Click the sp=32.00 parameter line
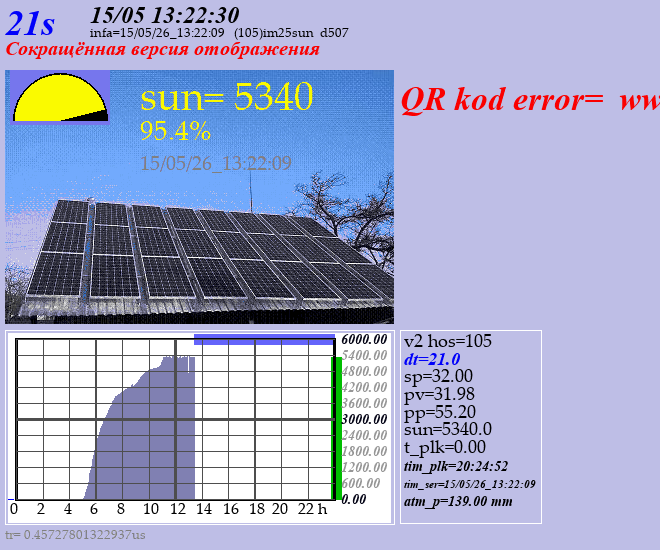This screenshot has height=550, width=660. point(438,376)
